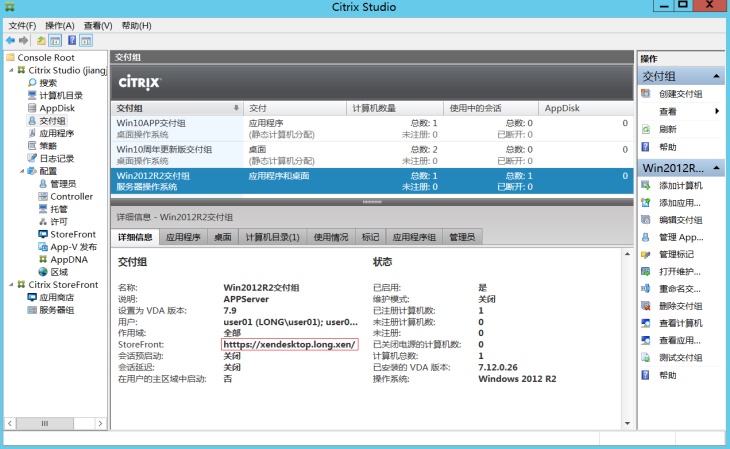The image size is (730, 449).
Task: Select the AppDisk node icon in tree
Action: click(32, 108)
